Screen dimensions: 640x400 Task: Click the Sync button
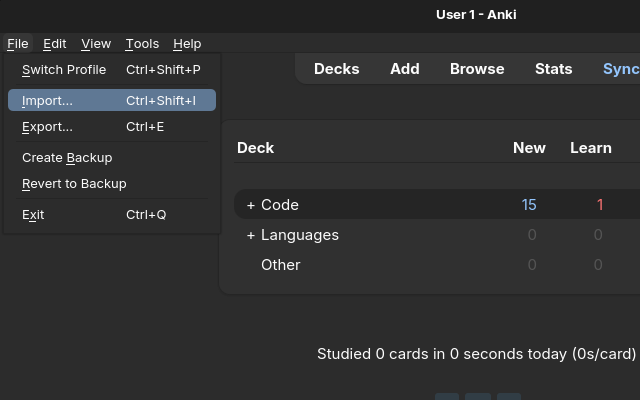click(620, 69)
